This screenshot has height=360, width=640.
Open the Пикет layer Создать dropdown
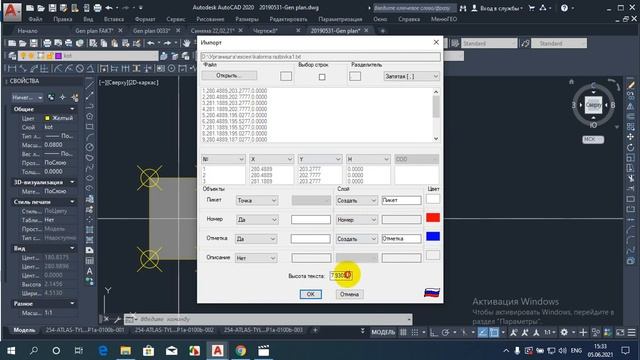click(x=356, y=200)
